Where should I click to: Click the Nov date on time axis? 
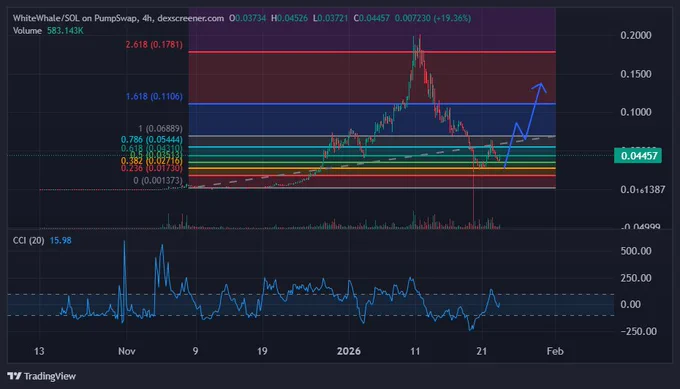point(127,351)
